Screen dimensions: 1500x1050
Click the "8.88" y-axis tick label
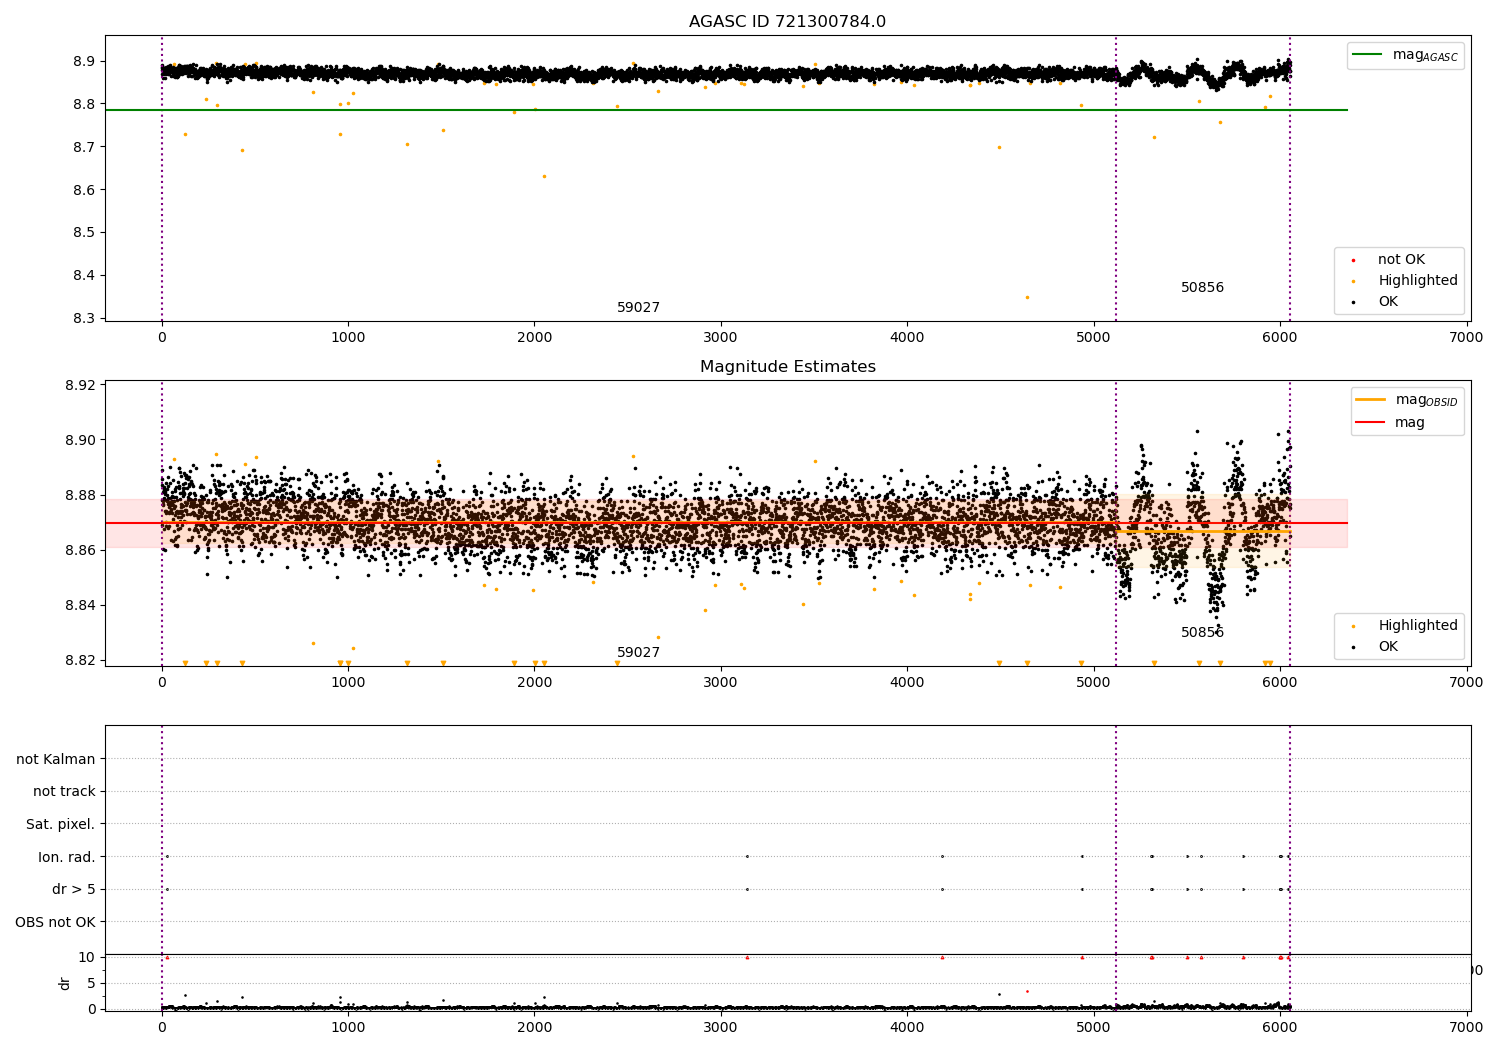click(79, 496)
